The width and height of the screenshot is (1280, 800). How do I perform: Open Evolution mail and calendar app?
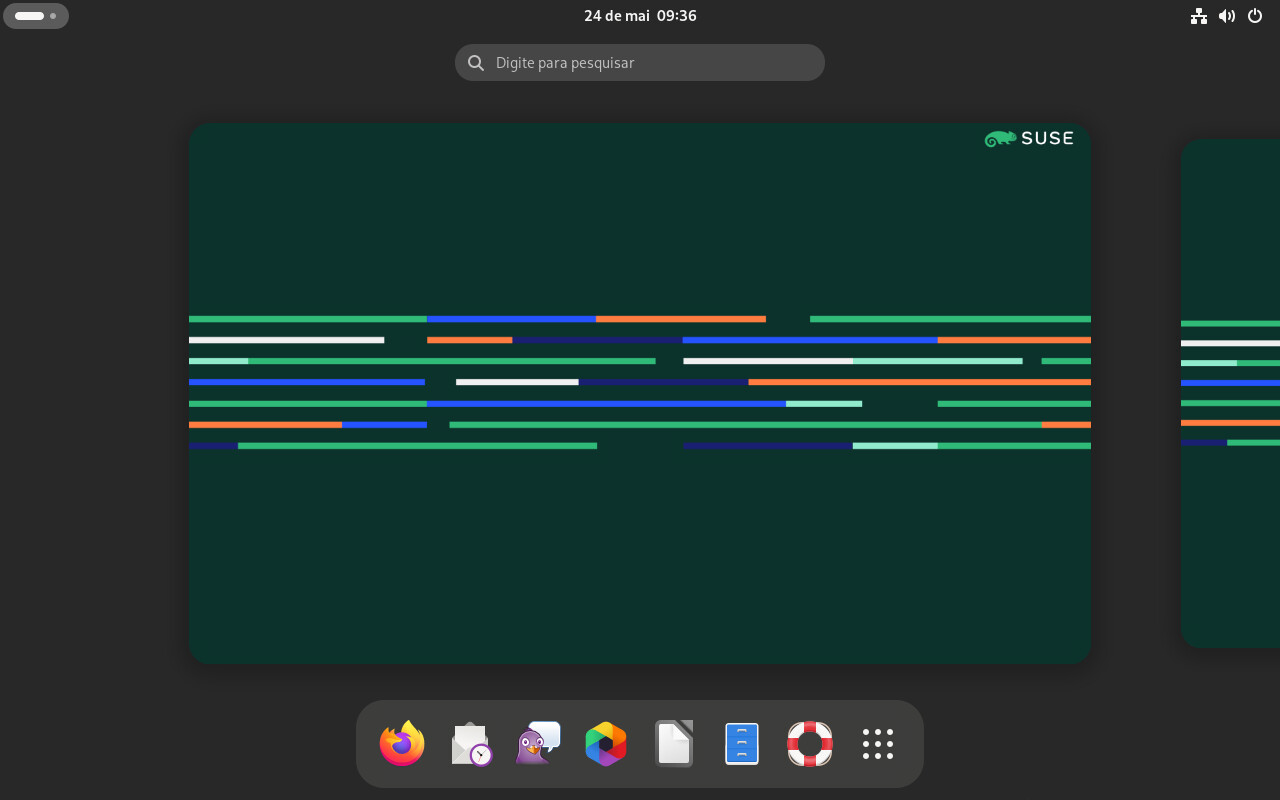[470, 744]
